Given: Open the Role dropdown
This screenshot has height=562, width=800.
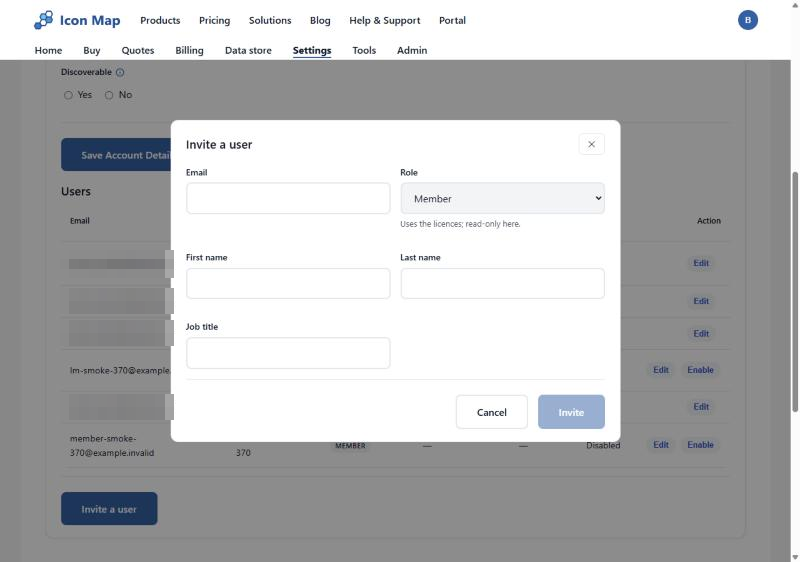Looking at the screenshot, I should [x=503, y=198].
